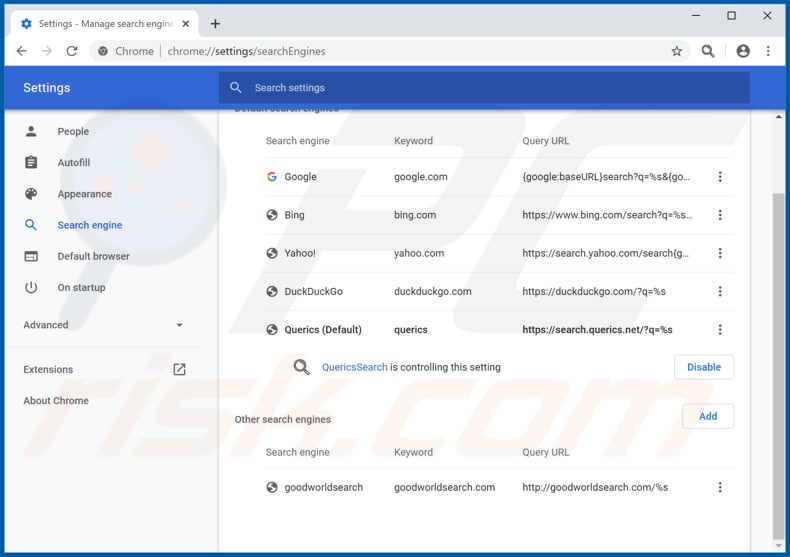Open more actions for goodworldsearch entry
The image size is (790, 557).
pyautogui.click(x=720, y=487)
